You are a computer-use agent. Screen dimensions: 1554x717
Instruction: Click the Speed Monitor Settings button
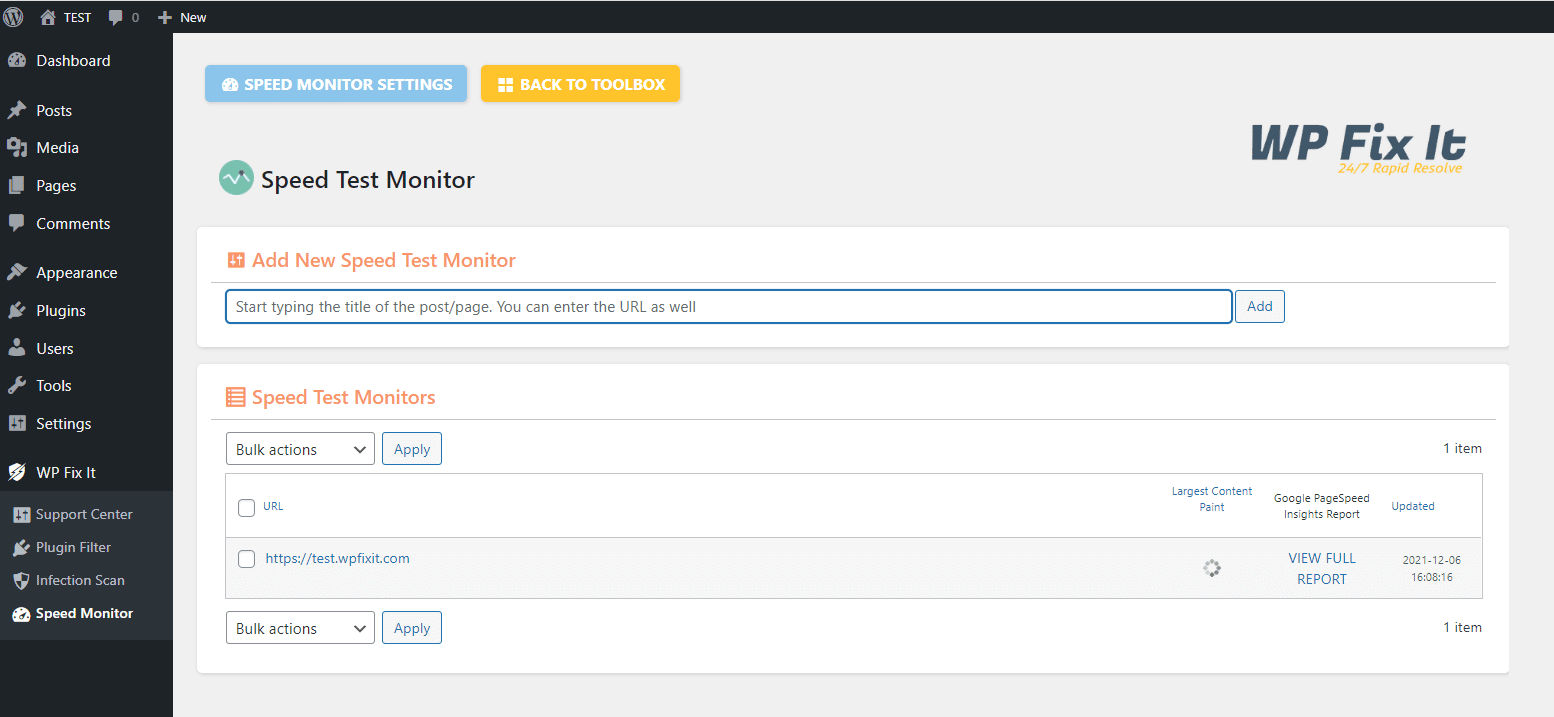336,84
